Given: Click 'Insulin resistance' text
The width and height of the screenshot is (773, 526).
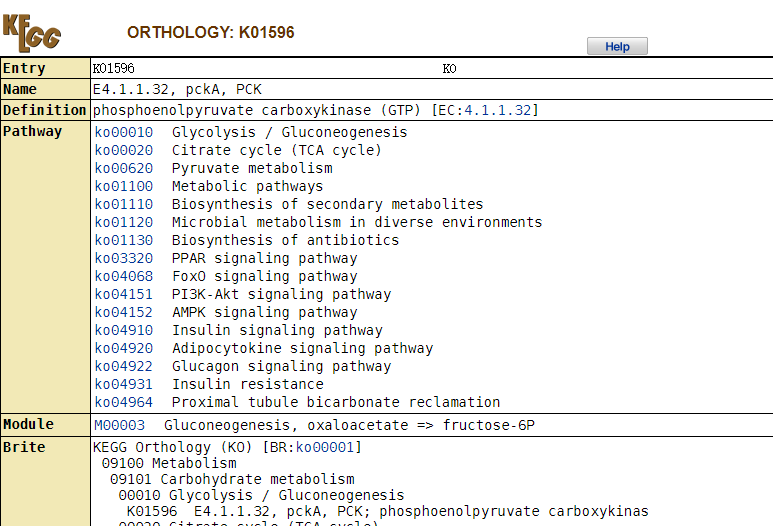Looking at the screenshot, I should (247, 384).
